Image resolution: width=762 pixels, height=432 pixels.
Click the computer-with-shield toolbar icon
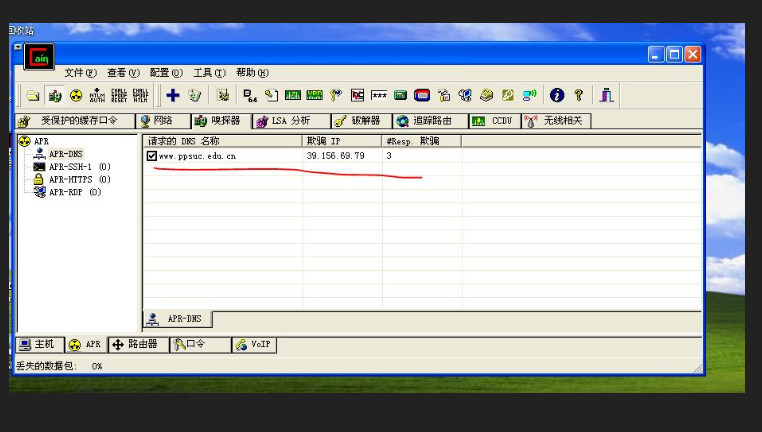point(465,95)
